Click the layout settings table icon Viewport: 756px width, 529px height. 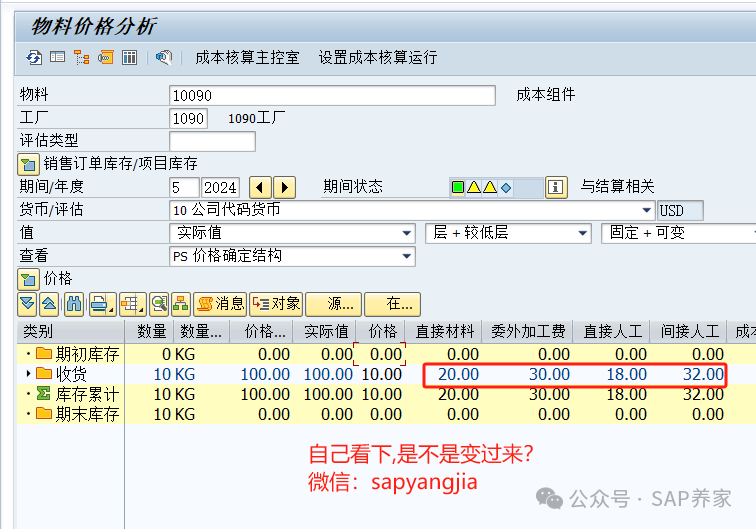pyautogui.click(x=132, y=304)
